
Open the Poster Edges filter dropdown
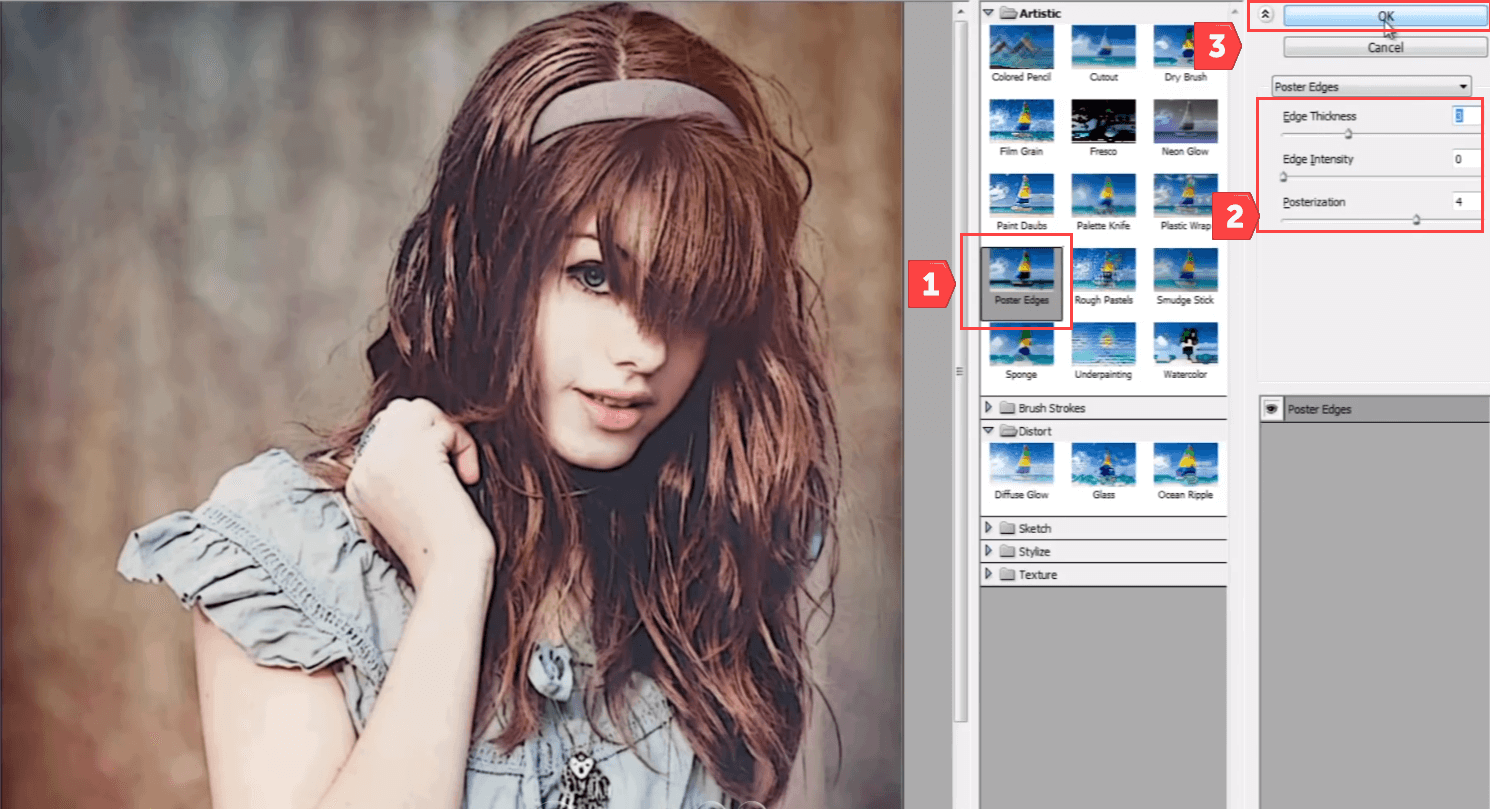coord(1371,86)
